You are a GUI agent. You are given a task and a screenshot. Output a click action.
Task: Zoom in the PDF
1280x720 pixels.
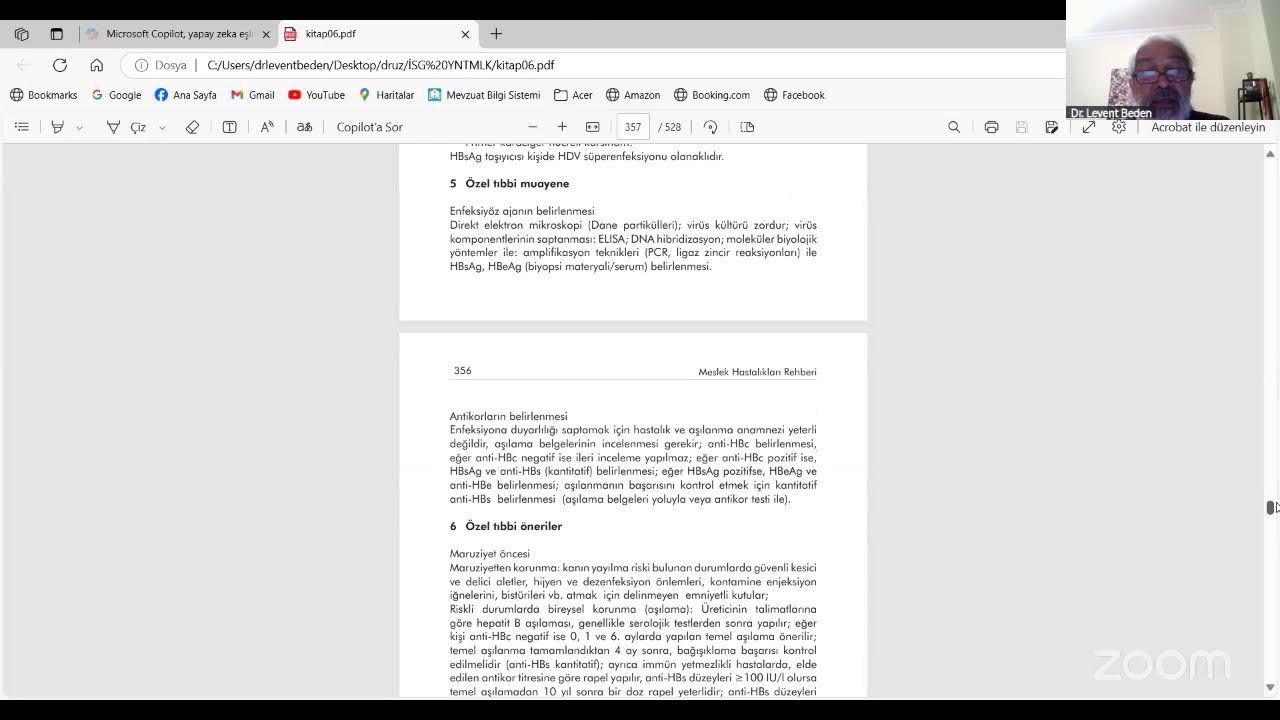point(562,127)
